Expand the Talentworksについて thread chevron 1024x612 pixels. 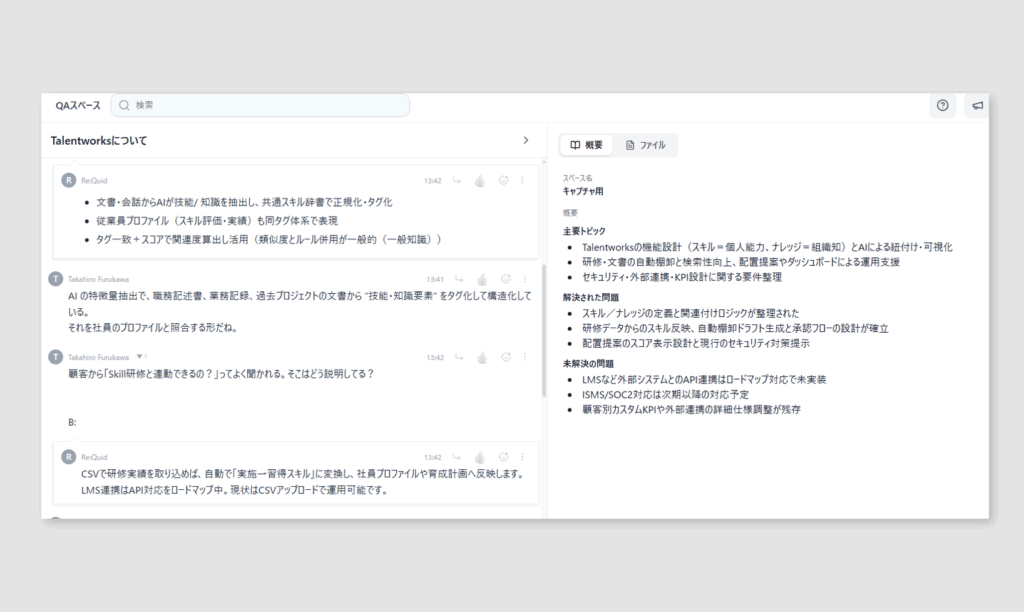click(526, 141)
